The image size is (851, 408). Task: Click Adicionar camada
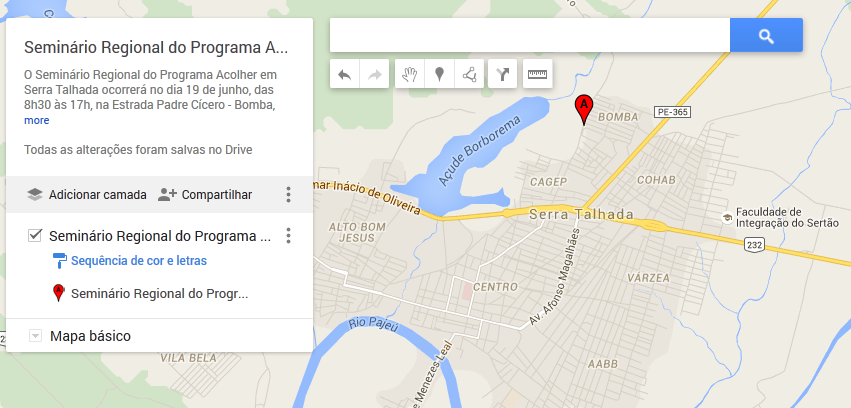tap(87, 195)
